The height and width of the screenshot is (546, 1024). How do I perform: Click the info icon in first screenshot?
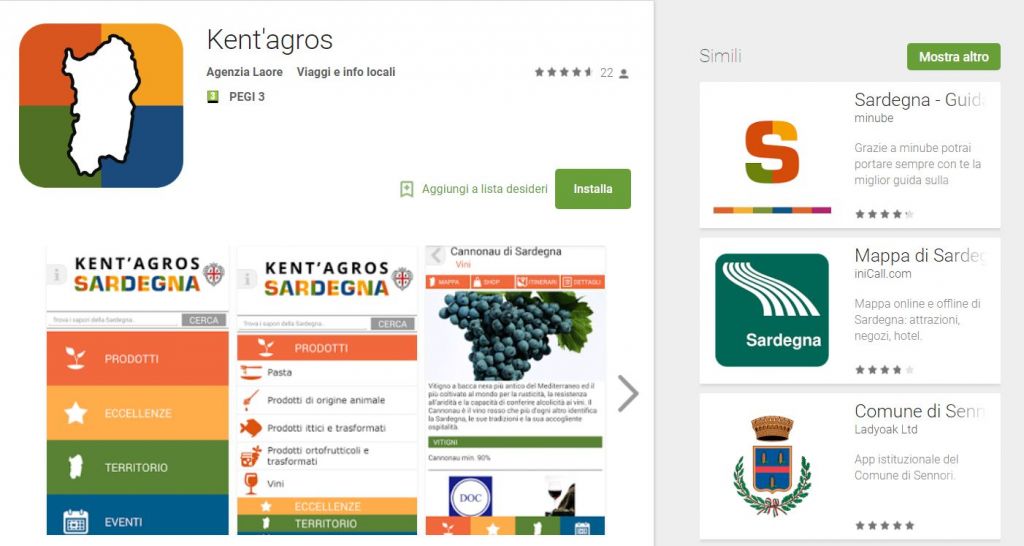57,275
